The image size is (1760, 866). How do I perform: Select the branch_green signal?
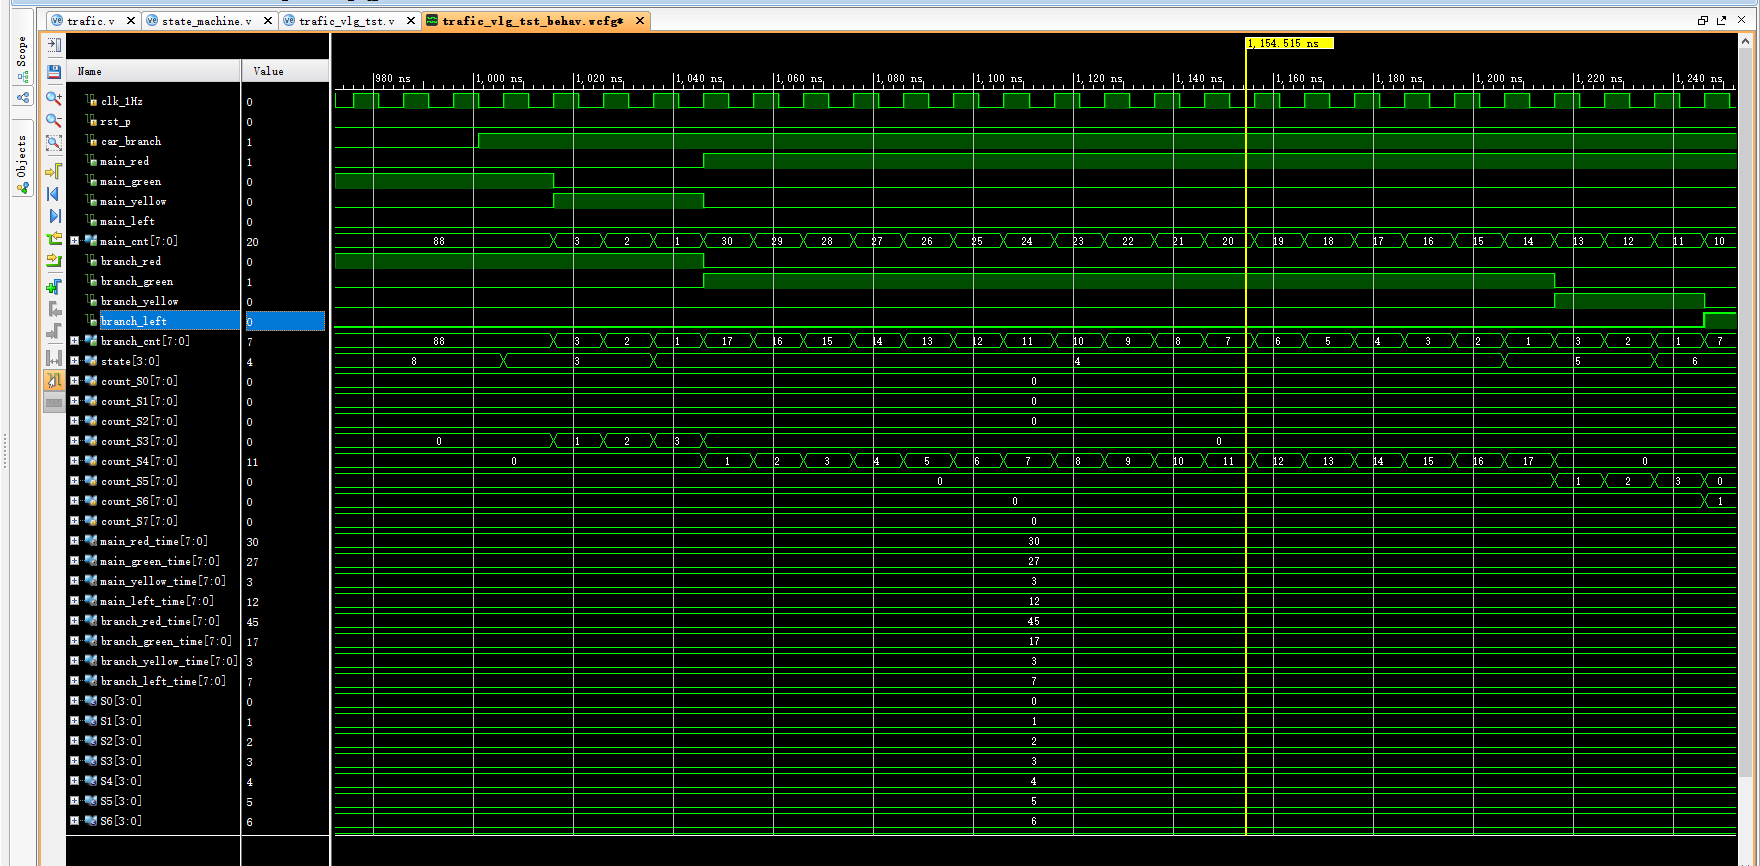(x=136, y=281)
